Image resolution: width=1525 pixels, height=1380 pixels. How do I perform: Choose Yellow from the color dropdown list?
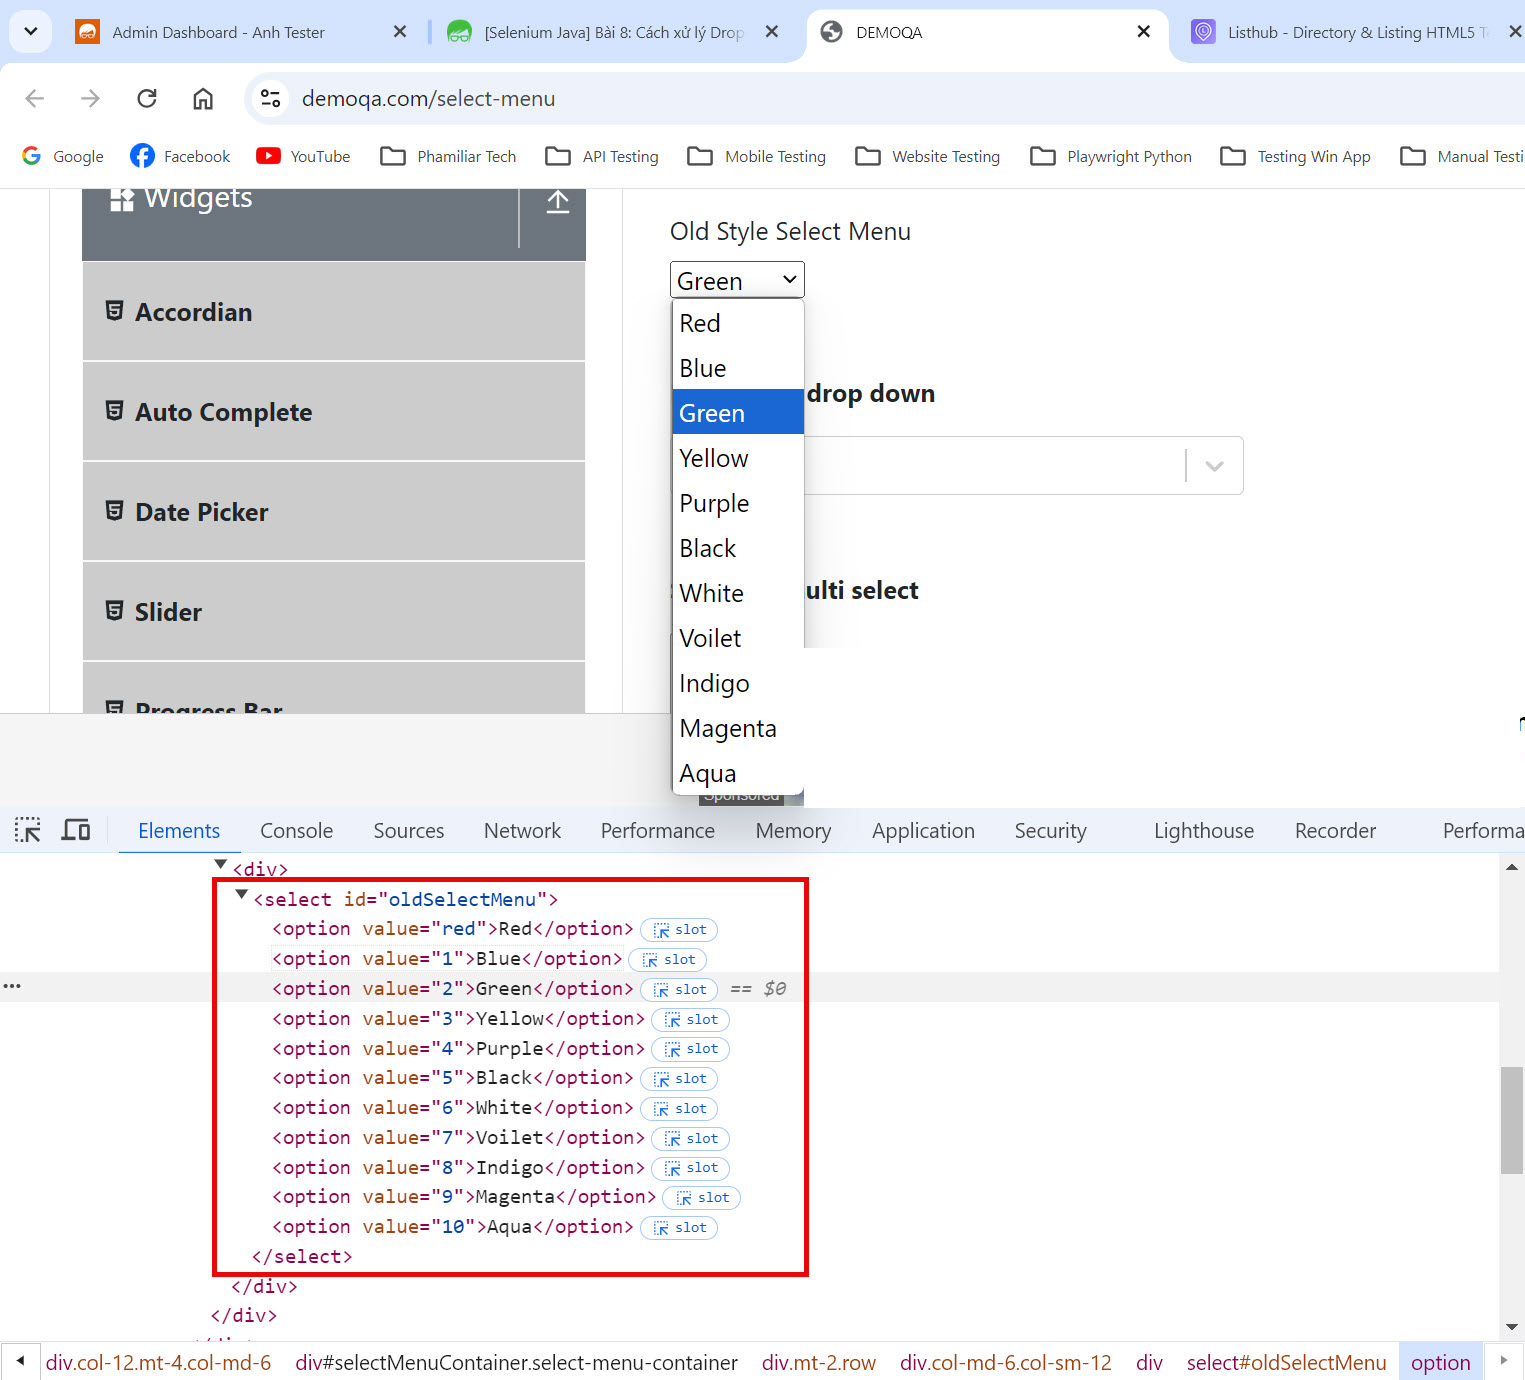click(738, 458)
